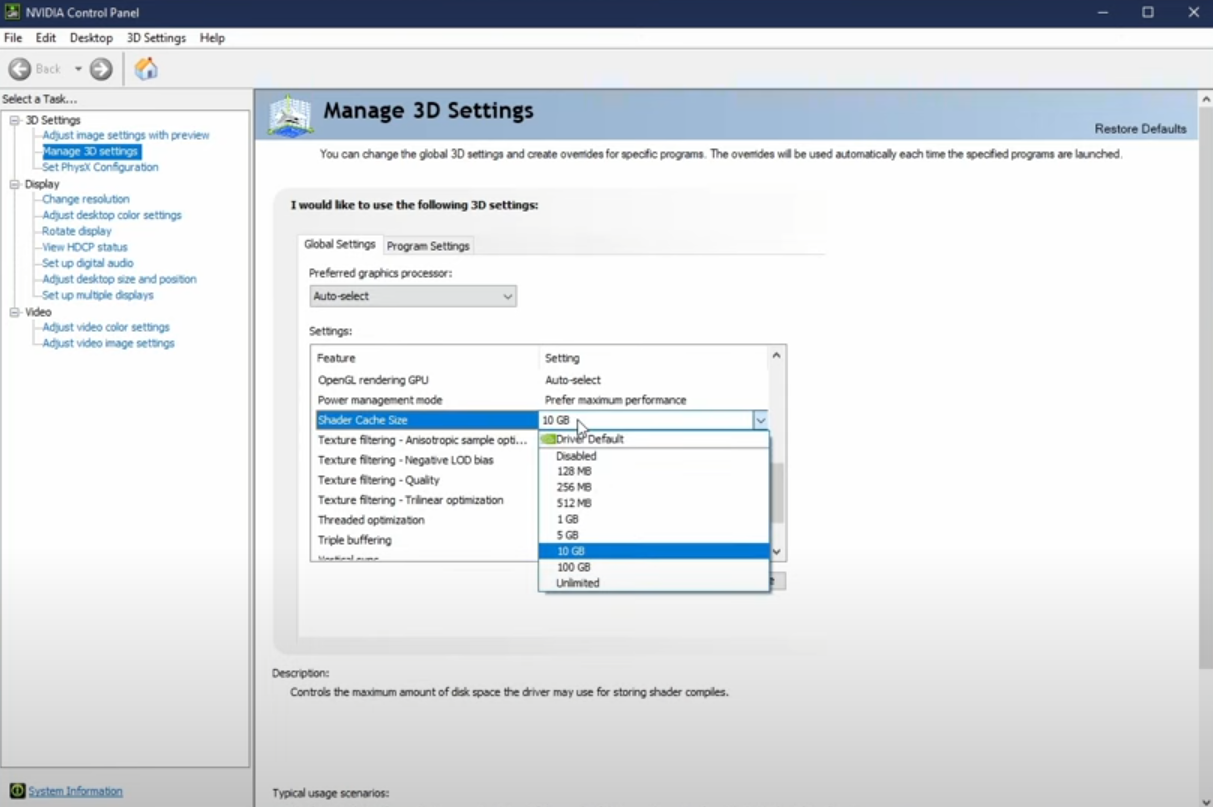Select Set PhysX Configuration

[x=100, y=167]
